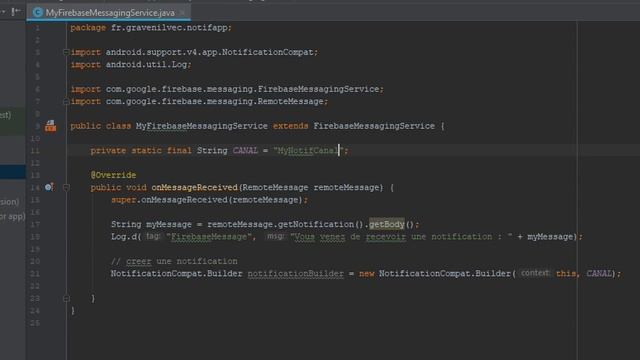Collapse the onMessageReceived method fold marker
The image size is (640, 360).
click(x=66, y=187)
